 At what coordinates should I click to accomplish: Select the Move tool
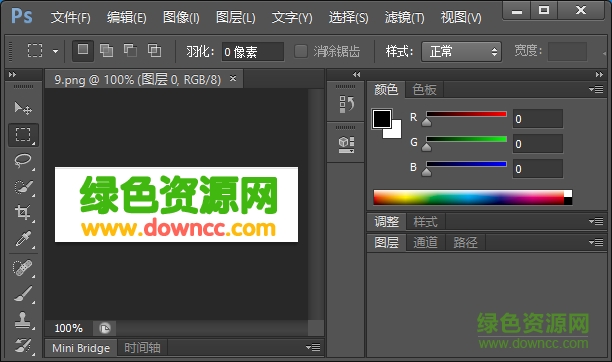[23, 108]
